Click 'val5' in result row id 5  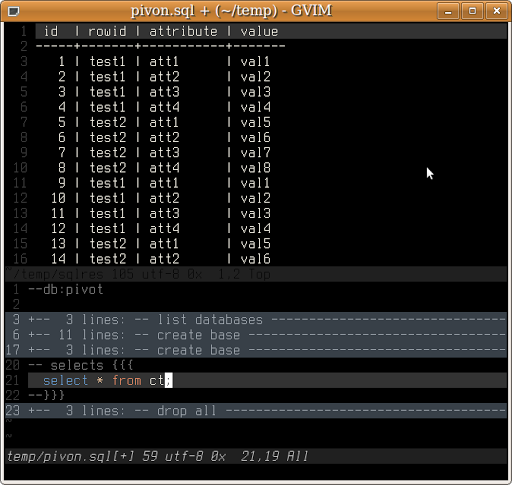256,122
